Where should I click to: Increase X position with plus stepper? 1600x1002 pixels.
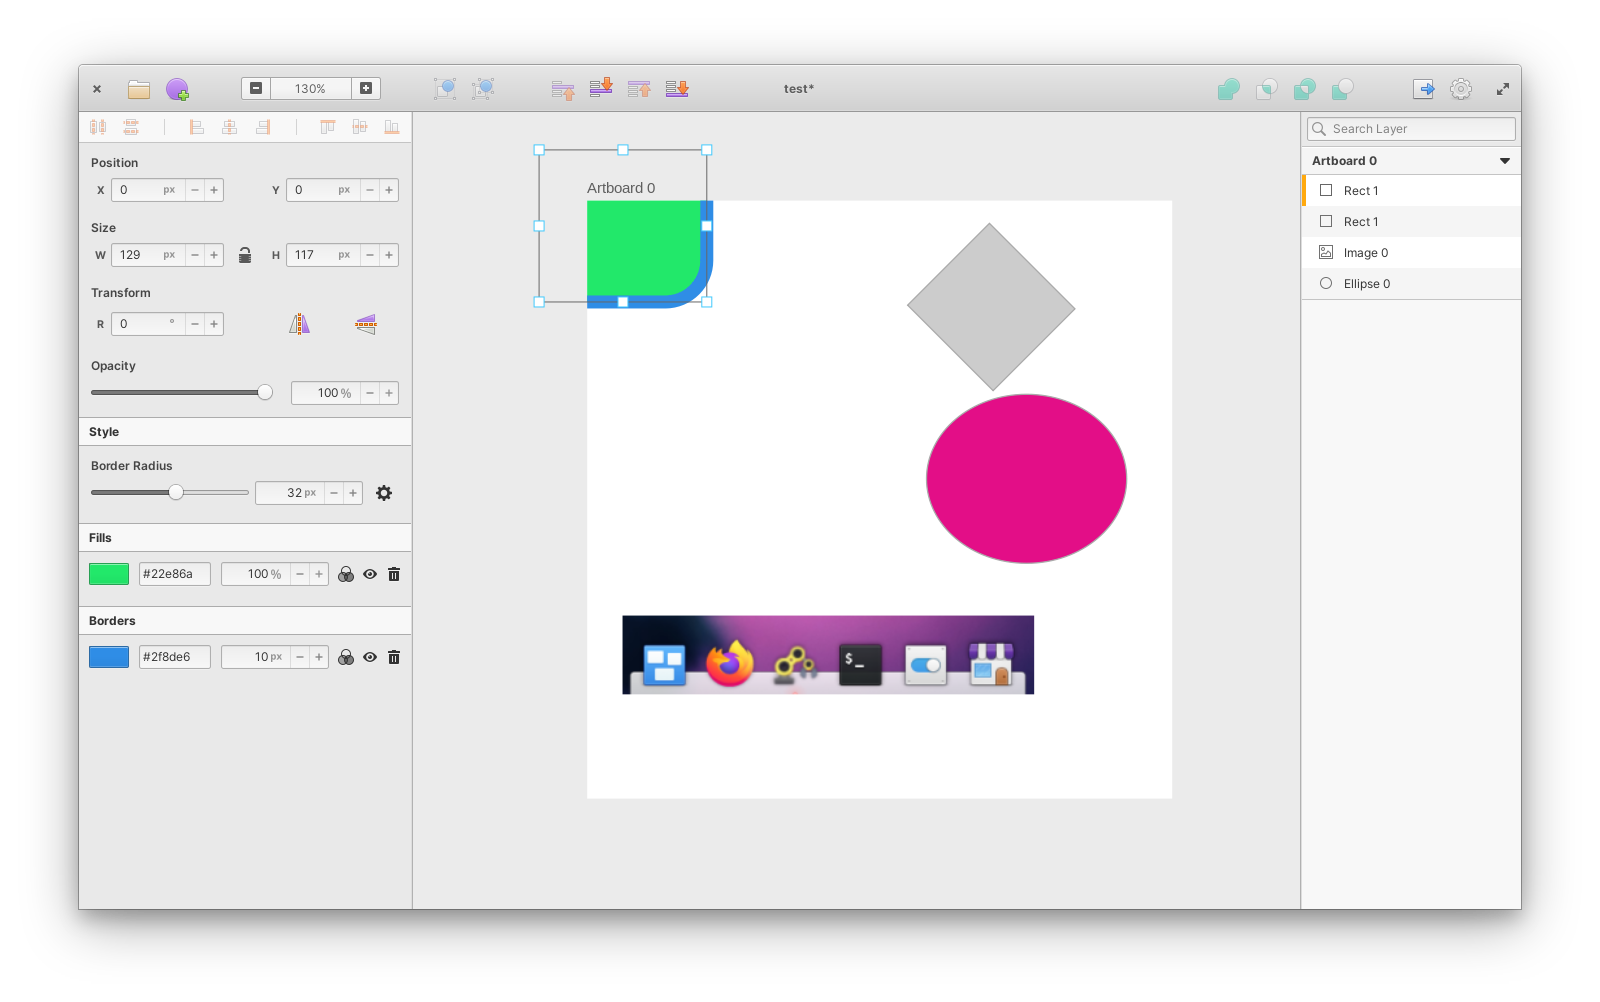point(214,190)
